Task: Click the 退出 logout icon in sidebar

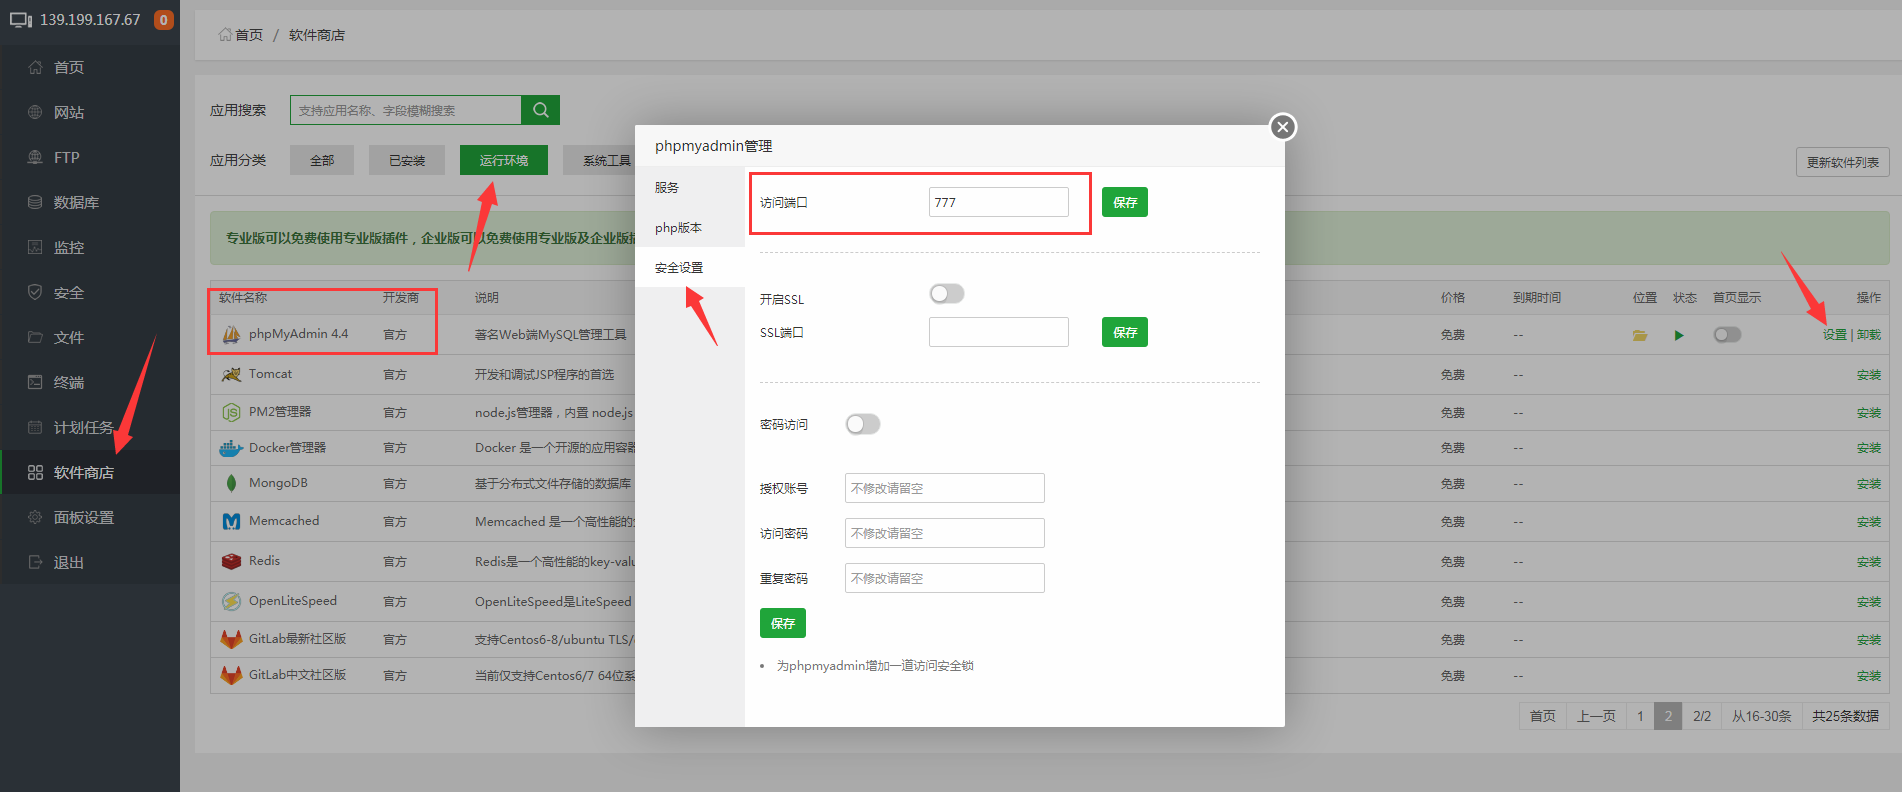Action: coord(35,562)
